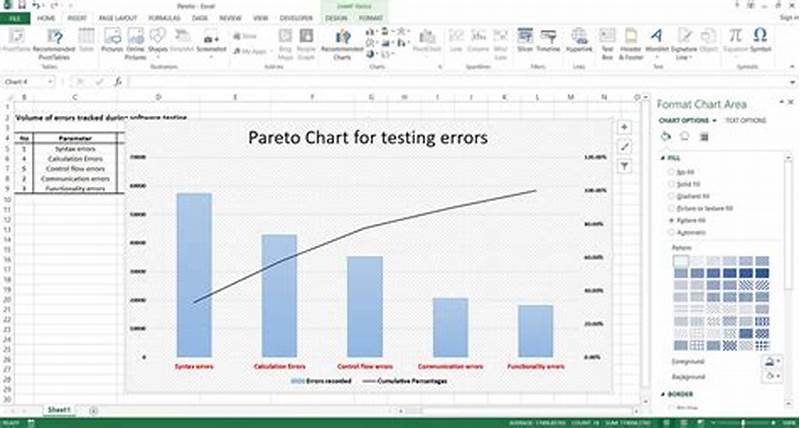Switch to the Page Layout tab
This screenshot has width=800, height=428.
(x=118, y=18)
